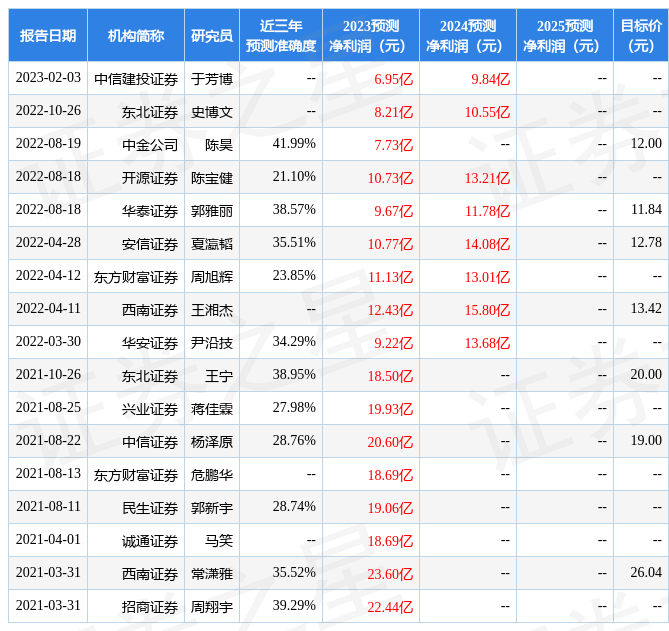669x631 pixels.
Task: Click the 近三年预测准确度 column header
Action: 281,35
